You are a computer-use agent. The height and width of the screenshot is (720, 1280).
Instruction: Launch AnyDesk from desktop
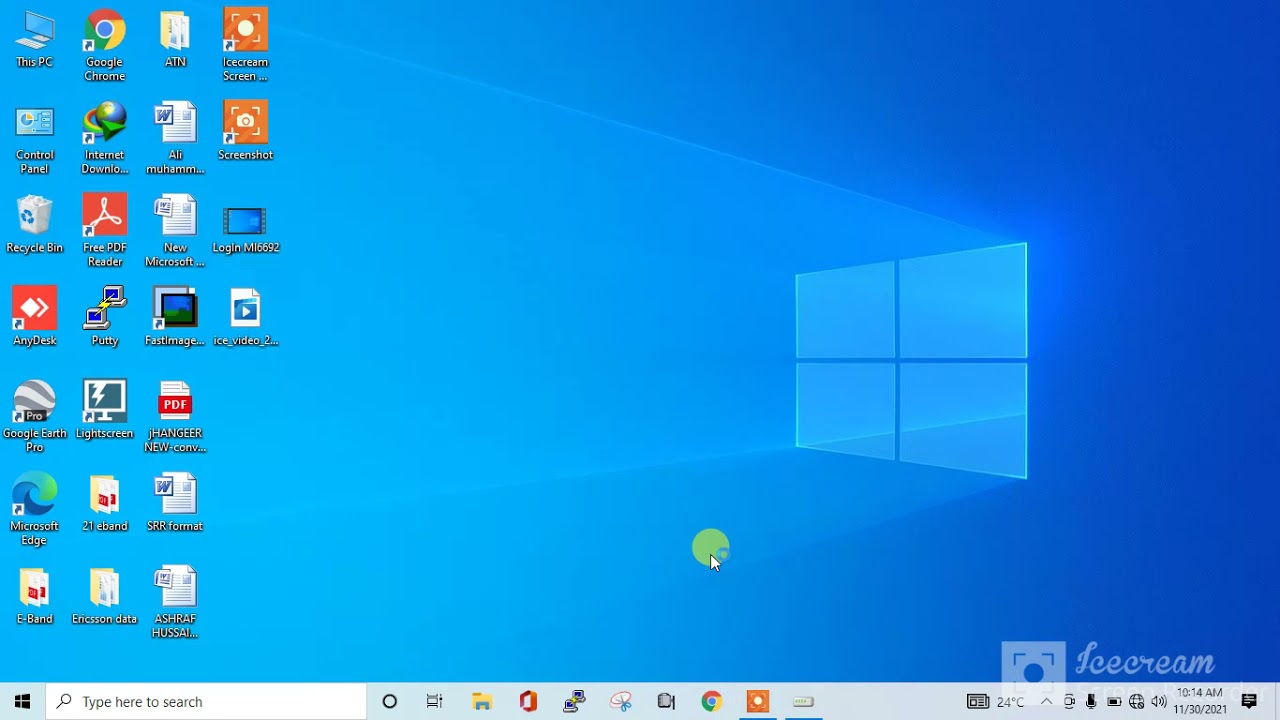click(x=34, y=318)
